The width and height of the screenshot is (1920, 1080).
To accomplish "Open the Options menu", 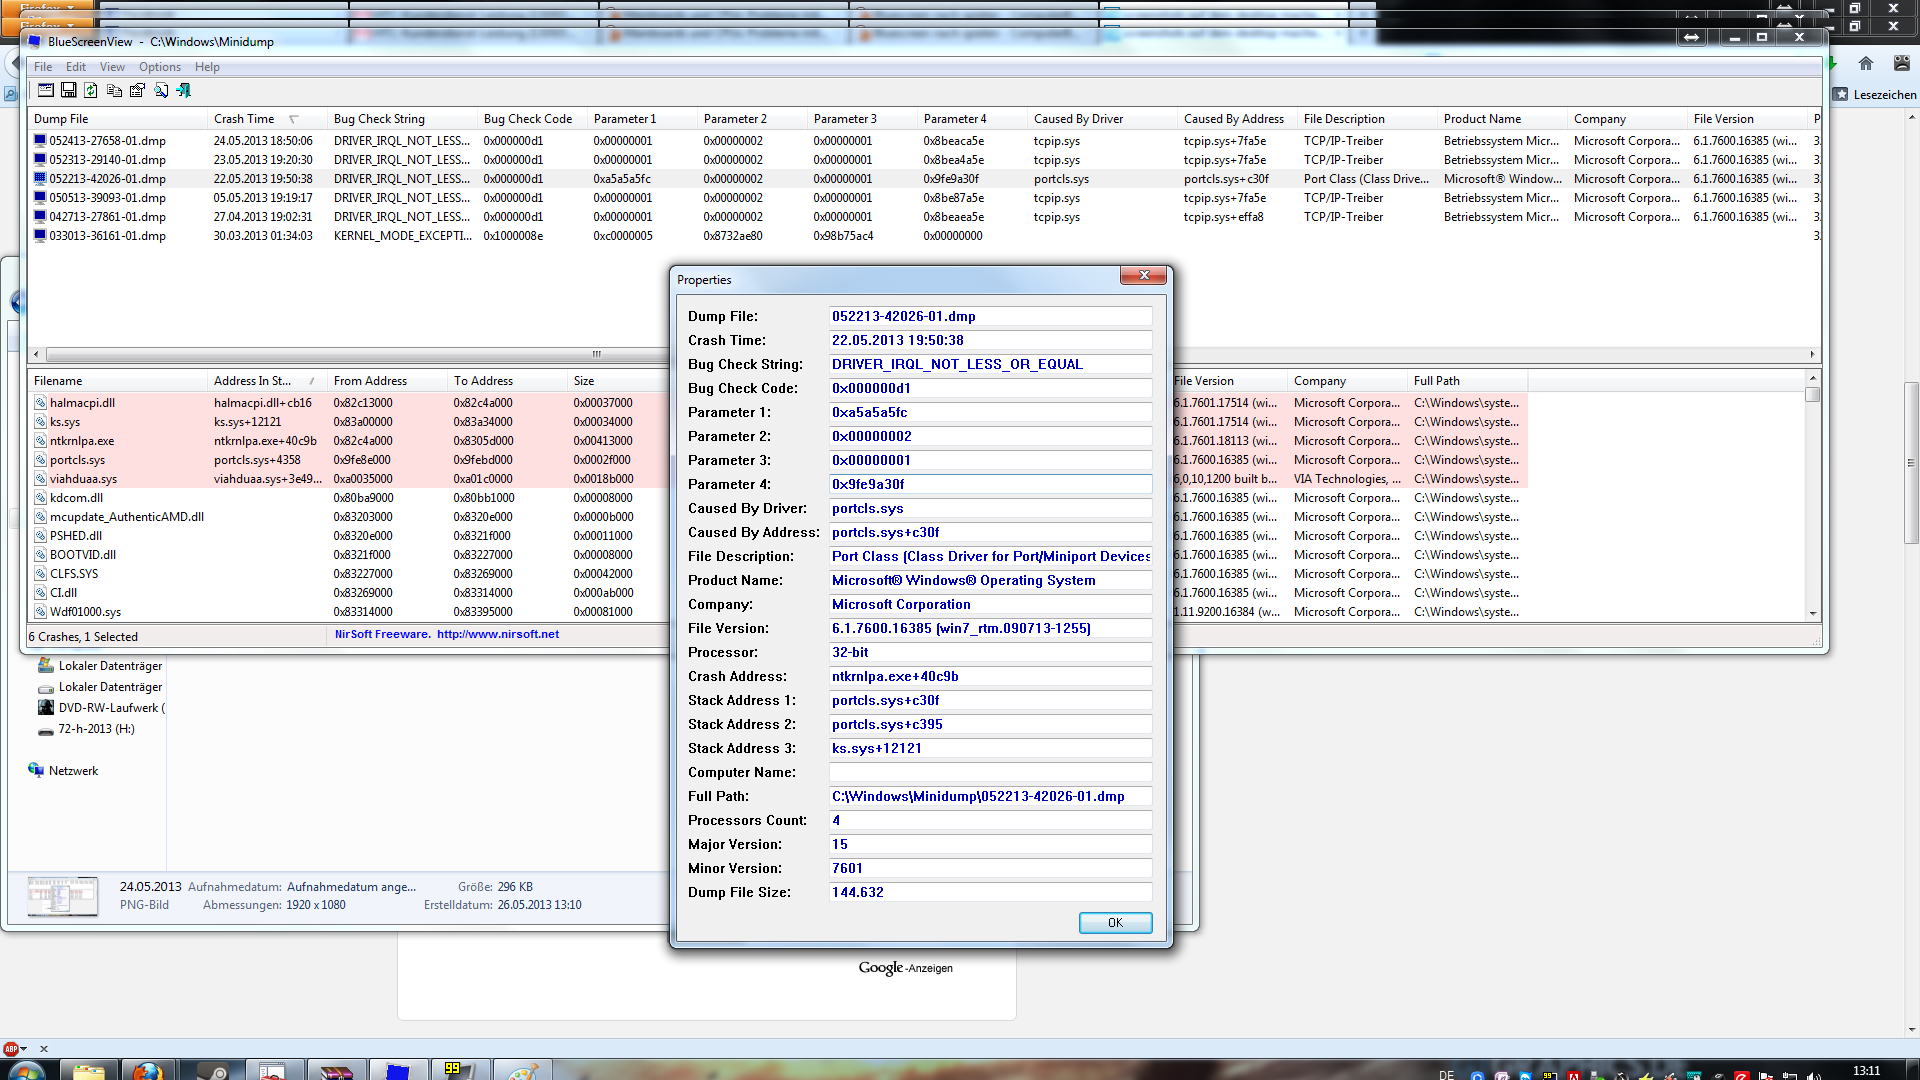I will pos(160,67).
